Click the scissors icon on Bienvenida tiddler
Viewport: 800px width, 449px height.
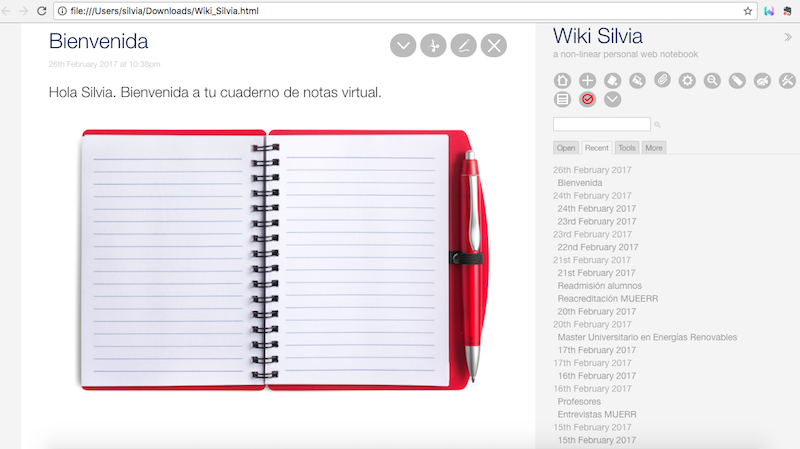click(x=432, y=45)
